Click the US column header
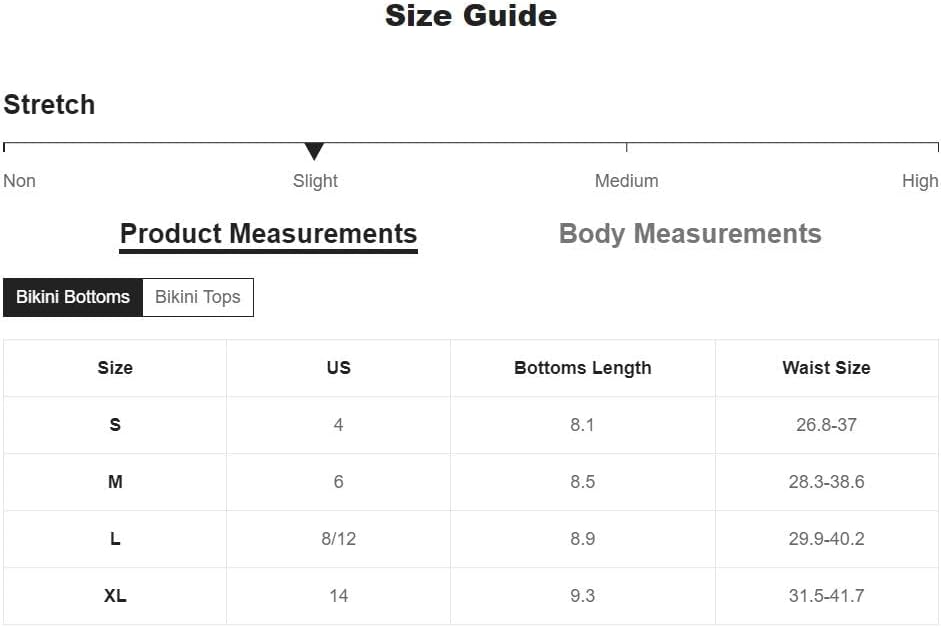The image size is (941, 628). pyautogui.click(x=338, y=367)
